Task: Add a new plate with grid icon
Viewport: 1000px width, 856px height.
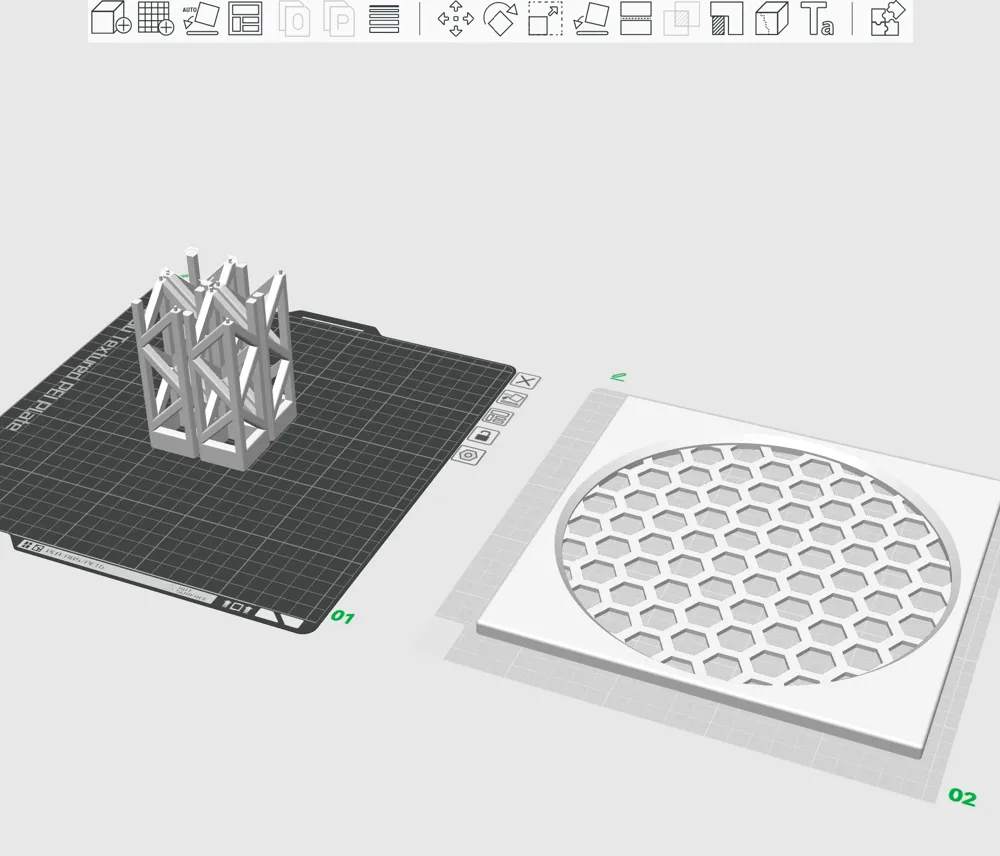Action: point(155,19)
